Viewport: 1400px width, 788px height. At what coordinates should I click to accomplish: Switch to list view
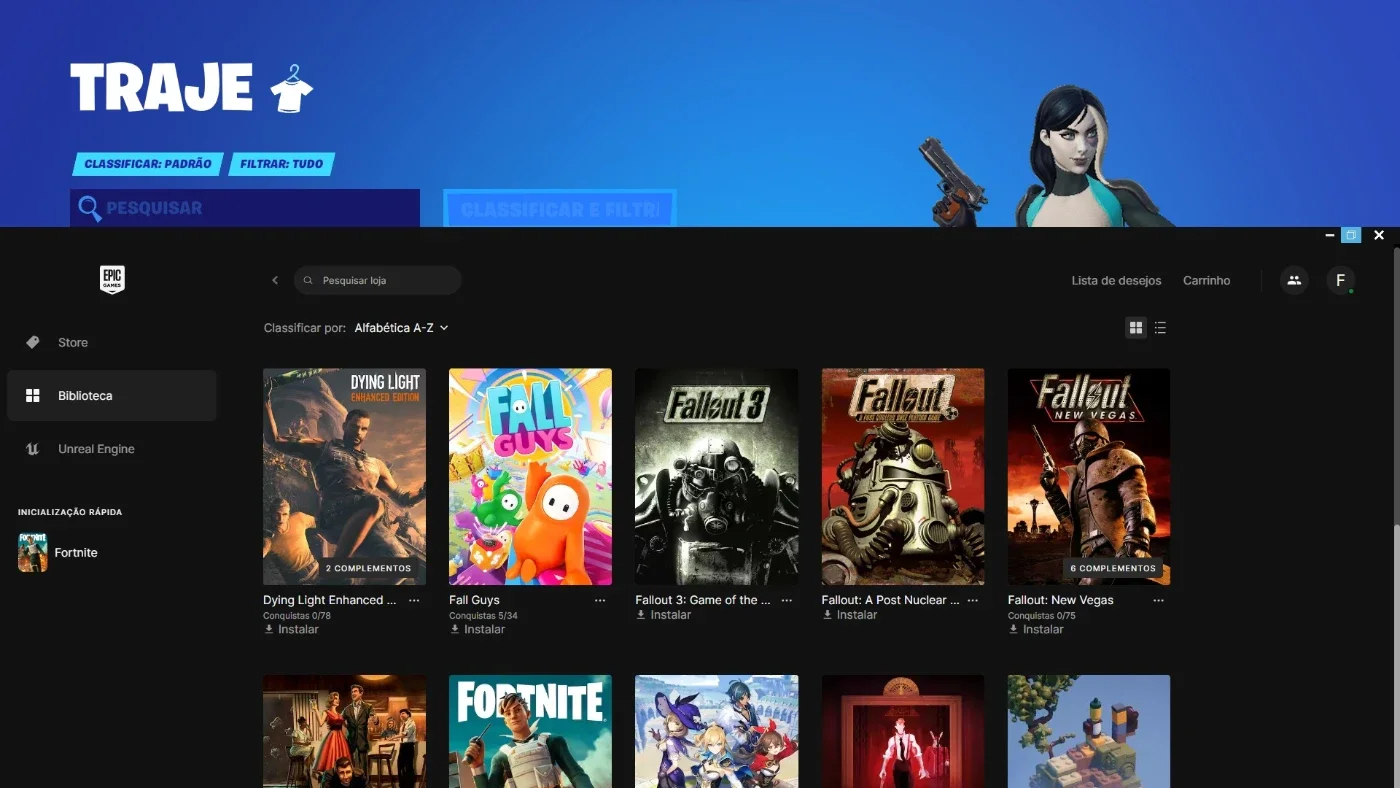(1160, 328)
